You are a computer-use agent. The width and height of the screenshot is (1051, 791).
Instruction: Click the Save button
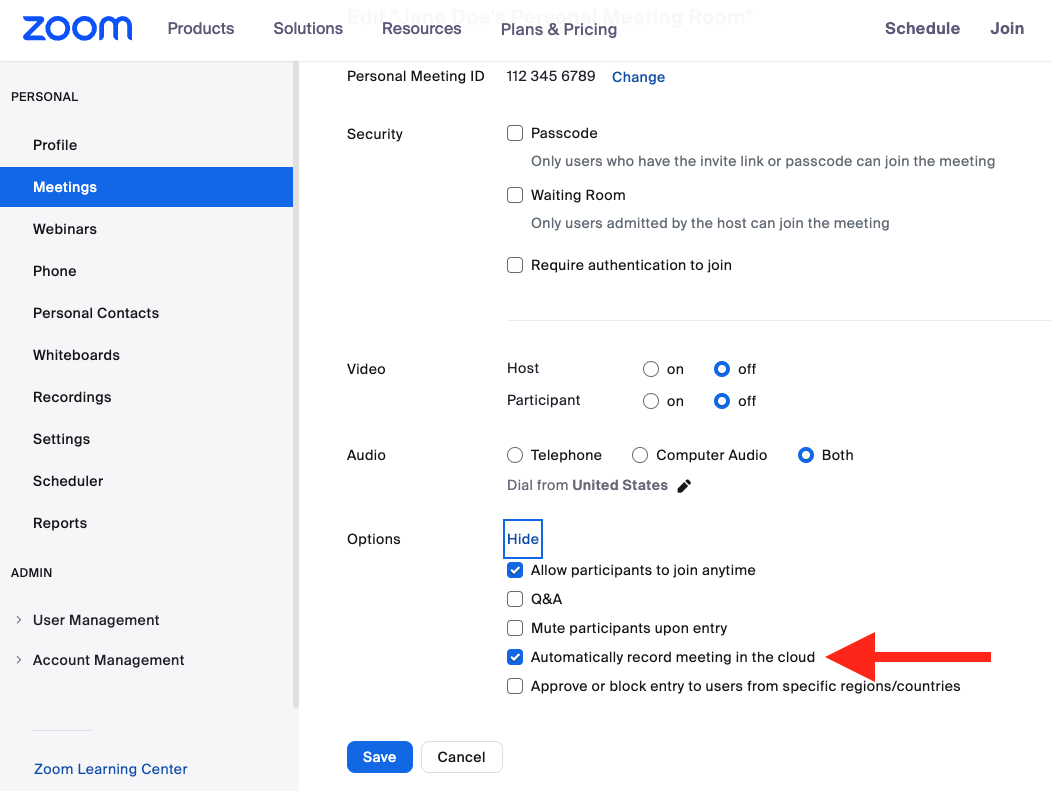click(x=379, y=757)
